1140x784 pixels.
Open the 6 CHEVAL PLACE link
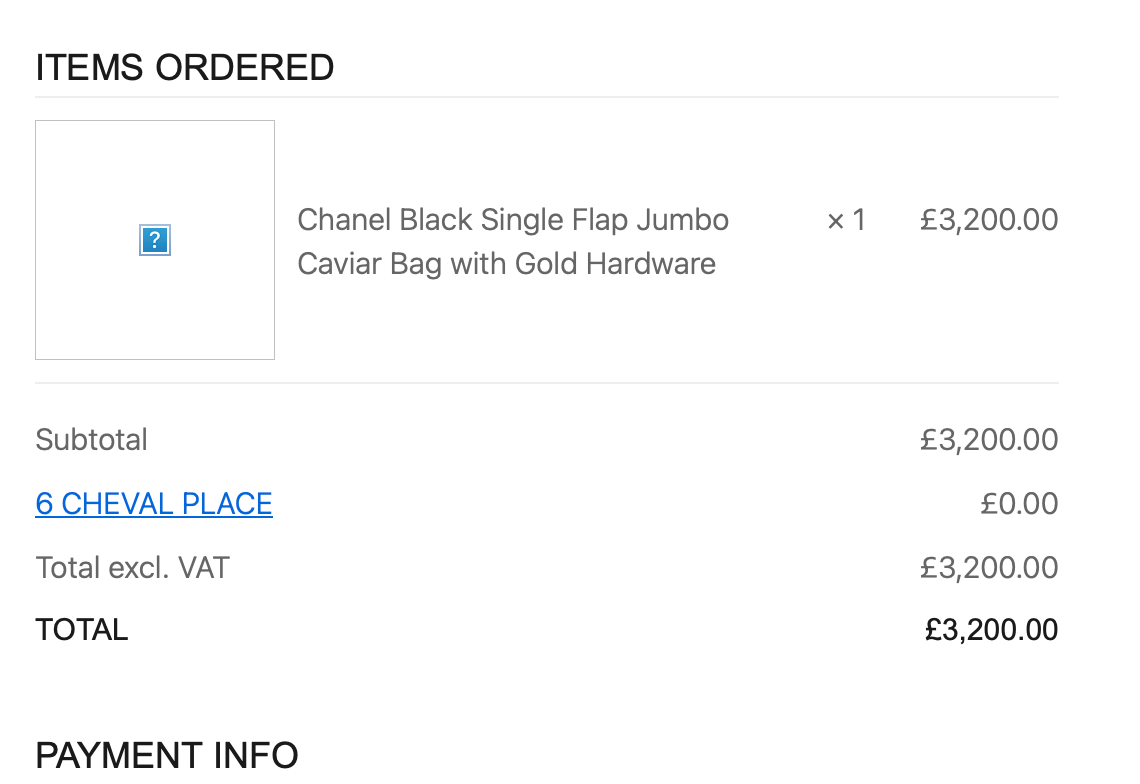pyautogui.click(x=153, y=504)
